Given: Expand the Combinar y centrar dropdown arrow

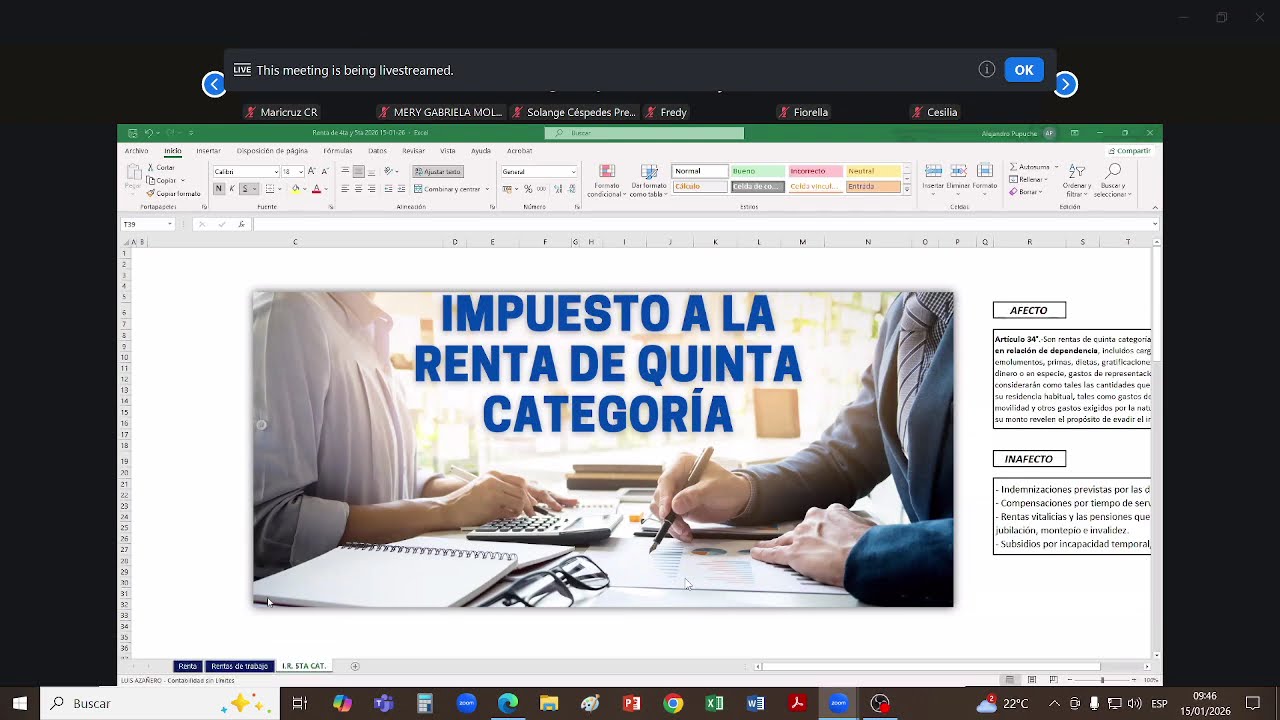Looking at the screenshot, I should click(487, 189).
